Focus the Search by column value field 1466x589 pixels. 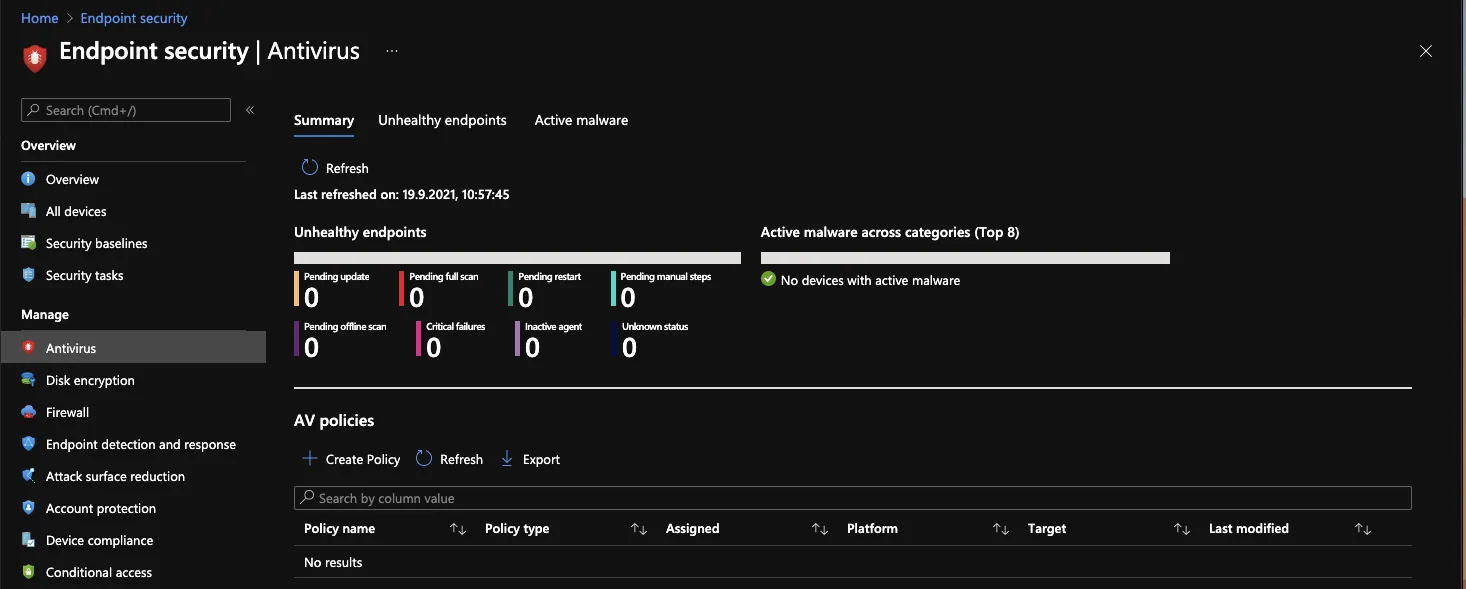[852, 498]
